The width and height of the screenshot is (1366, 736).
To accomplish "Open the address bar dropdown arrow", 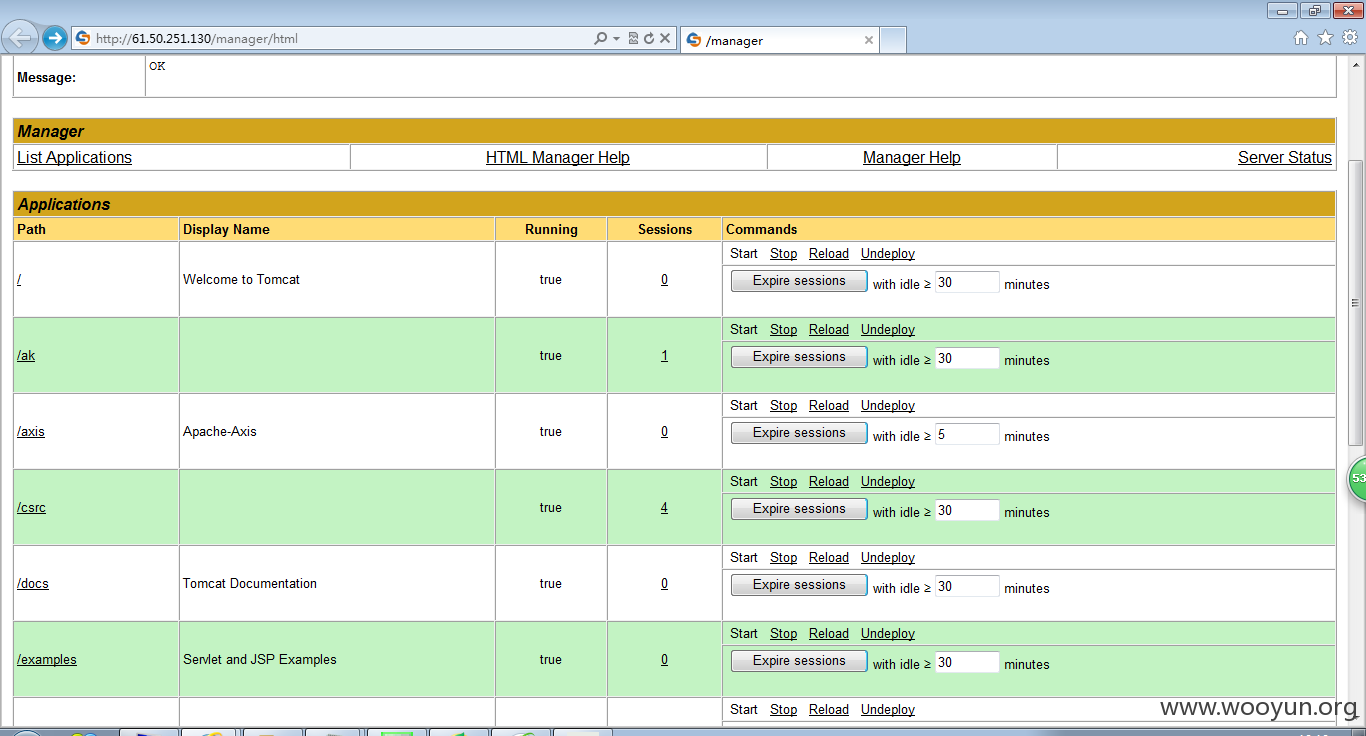I will pos(616,39).
